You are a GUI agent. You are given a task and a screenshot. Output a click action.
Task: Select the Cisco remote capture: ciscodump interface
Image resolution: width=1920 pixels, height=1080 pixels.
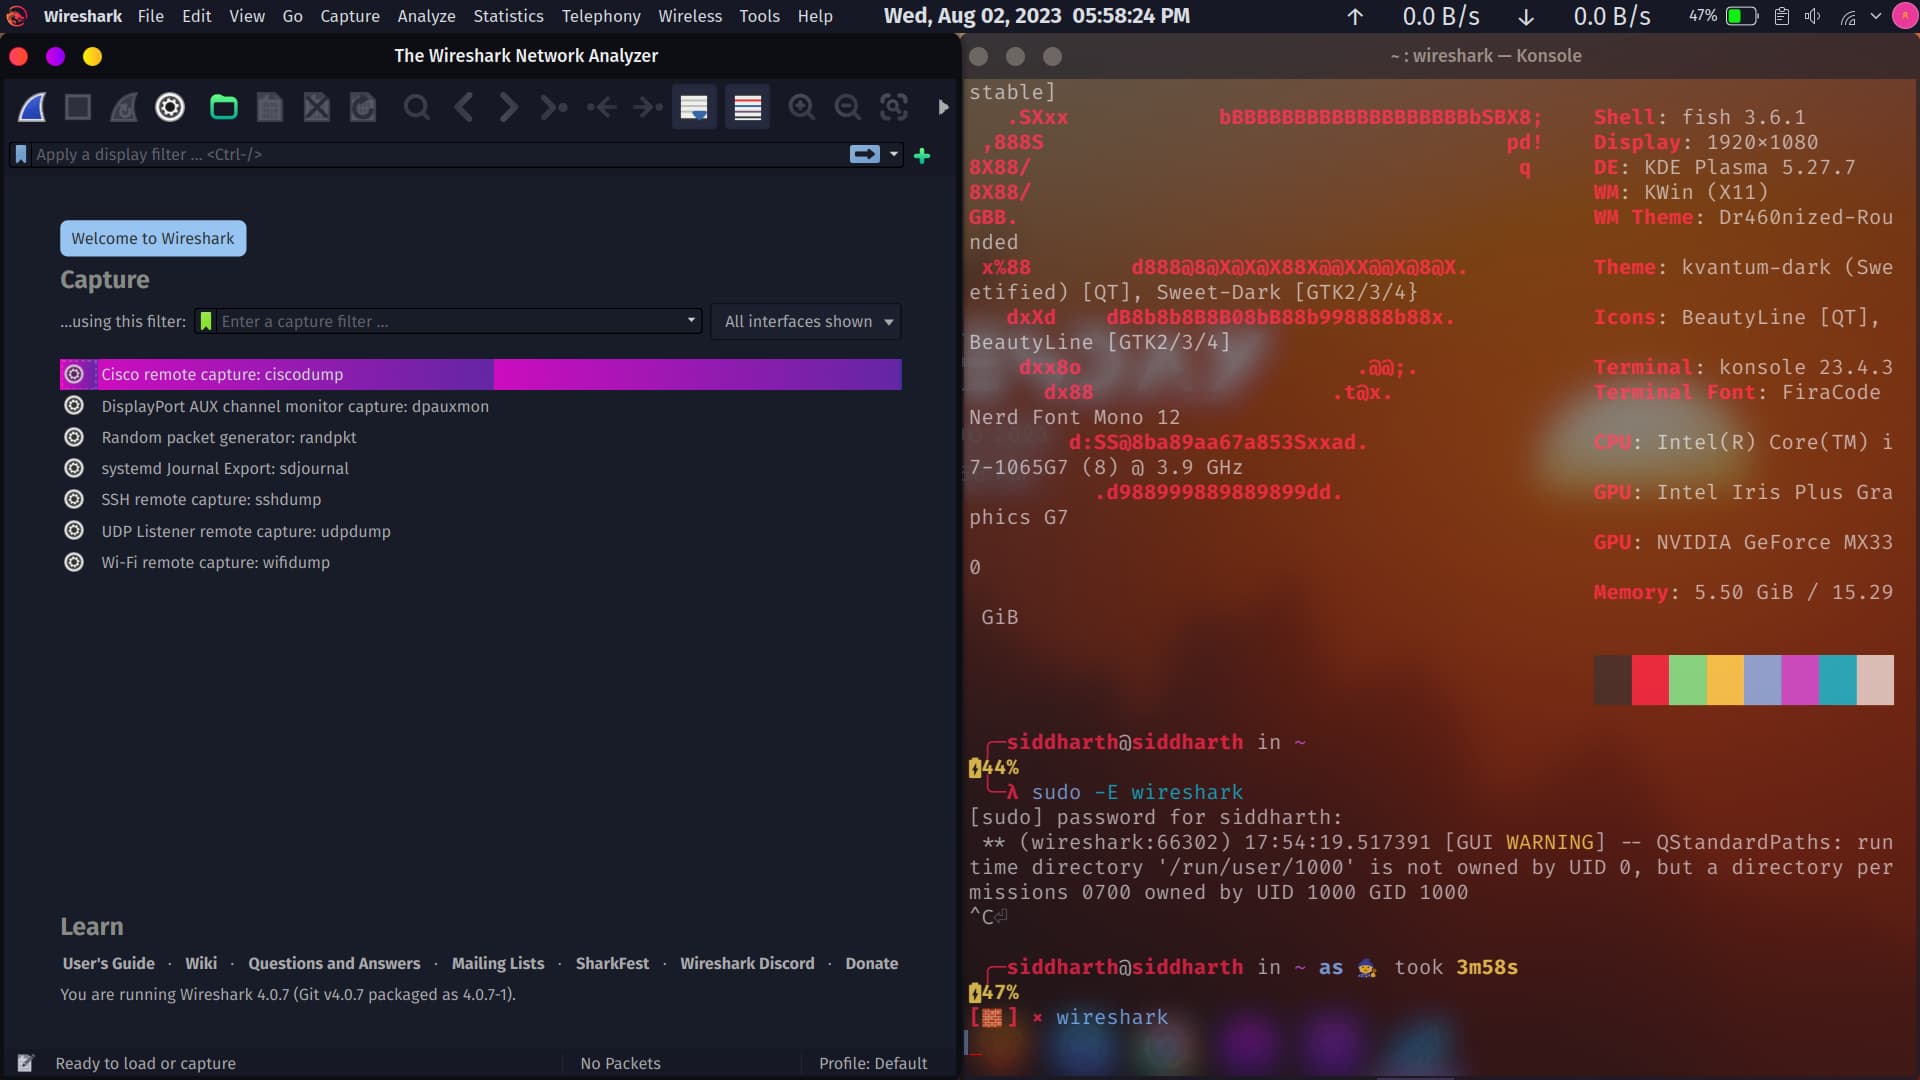[x=480, y=374]
